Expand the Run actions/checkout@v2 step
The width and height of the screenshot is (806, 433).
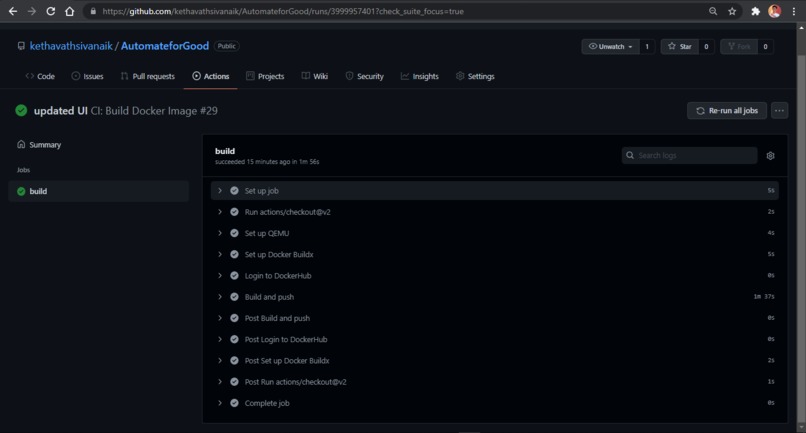point(220,212)
